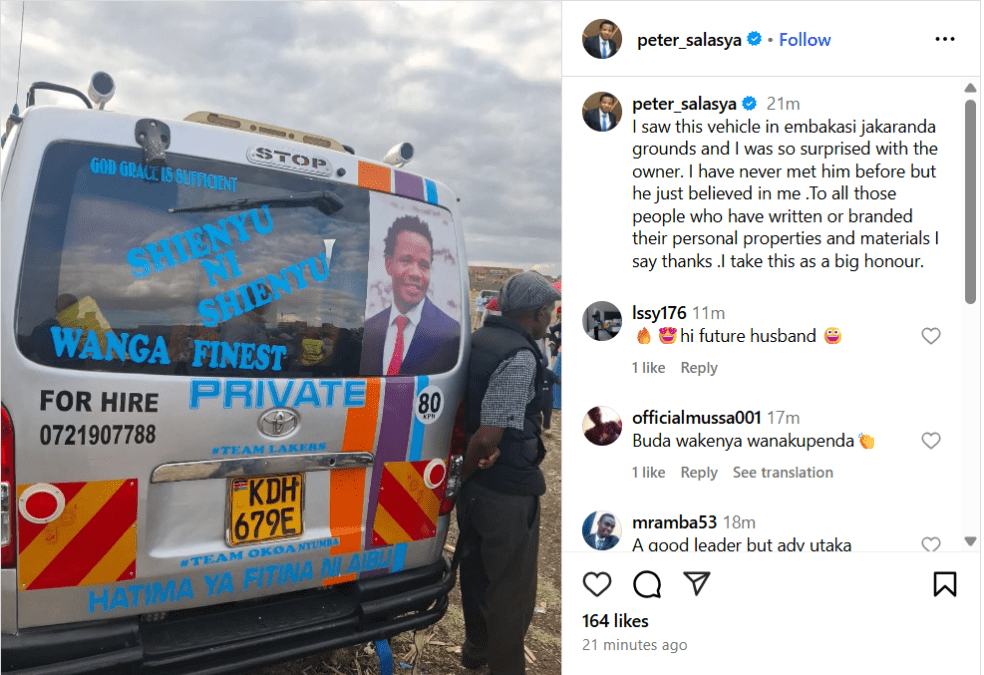View the 164 likes list
The width and height of the screenshot is (984, 675).
tap(615, 621)
